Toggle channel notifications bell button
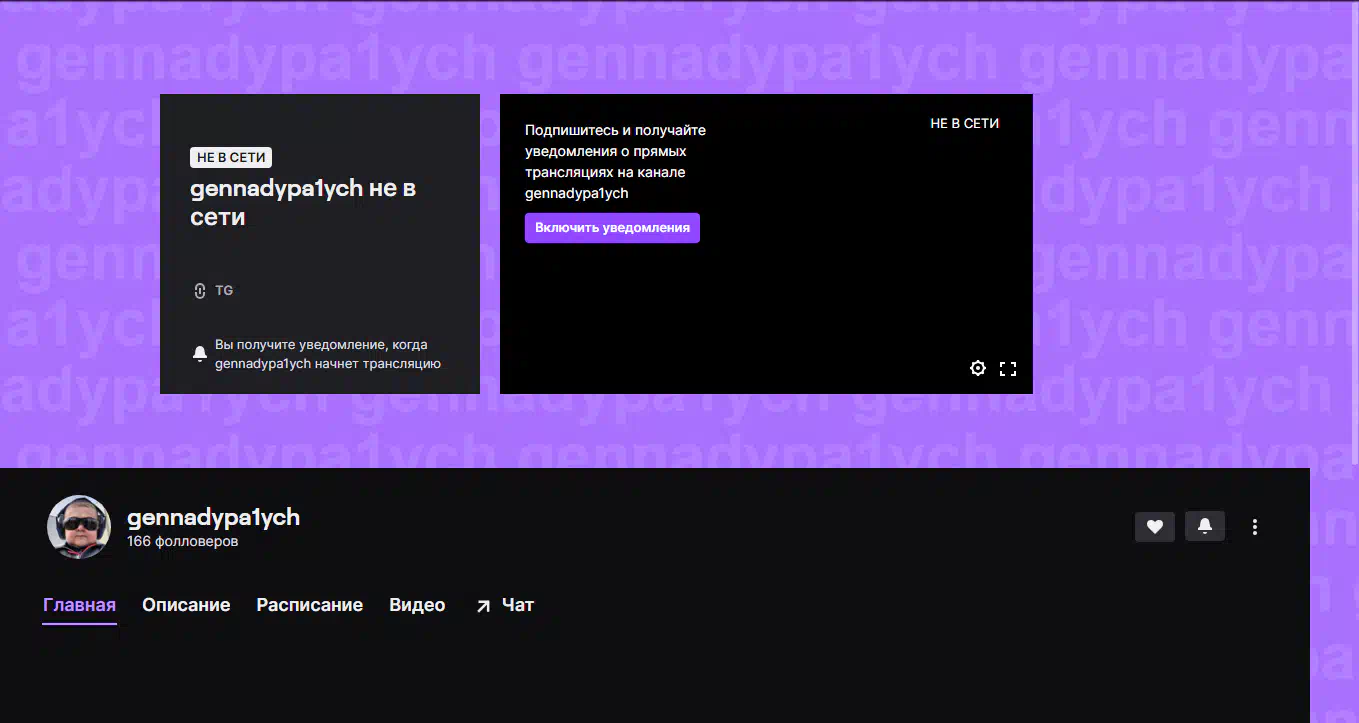This screenshot has height=723, width=1359. (1204, 526)
